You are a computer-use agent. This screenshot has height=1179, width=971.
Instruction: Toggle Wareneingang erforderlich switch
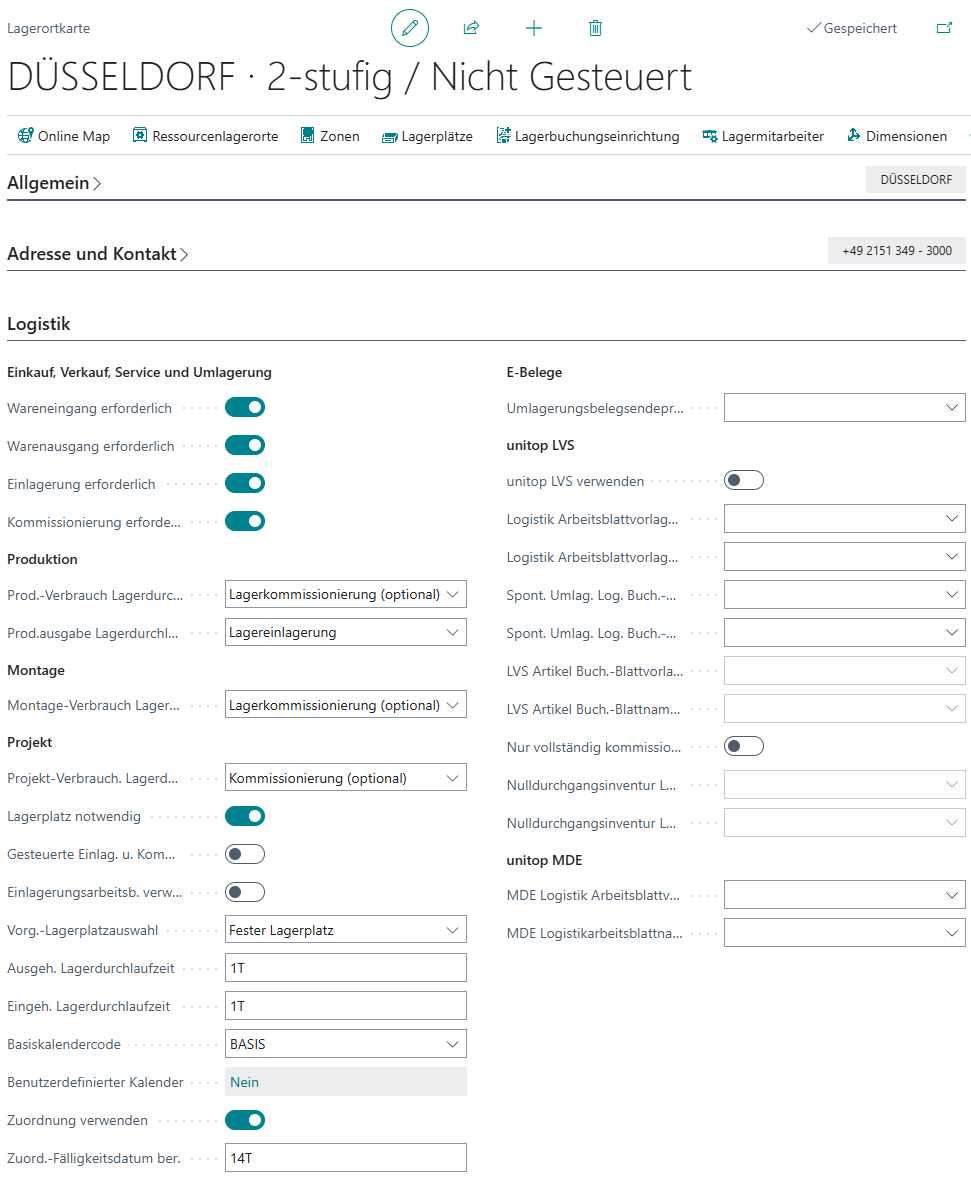coord(245,408)
